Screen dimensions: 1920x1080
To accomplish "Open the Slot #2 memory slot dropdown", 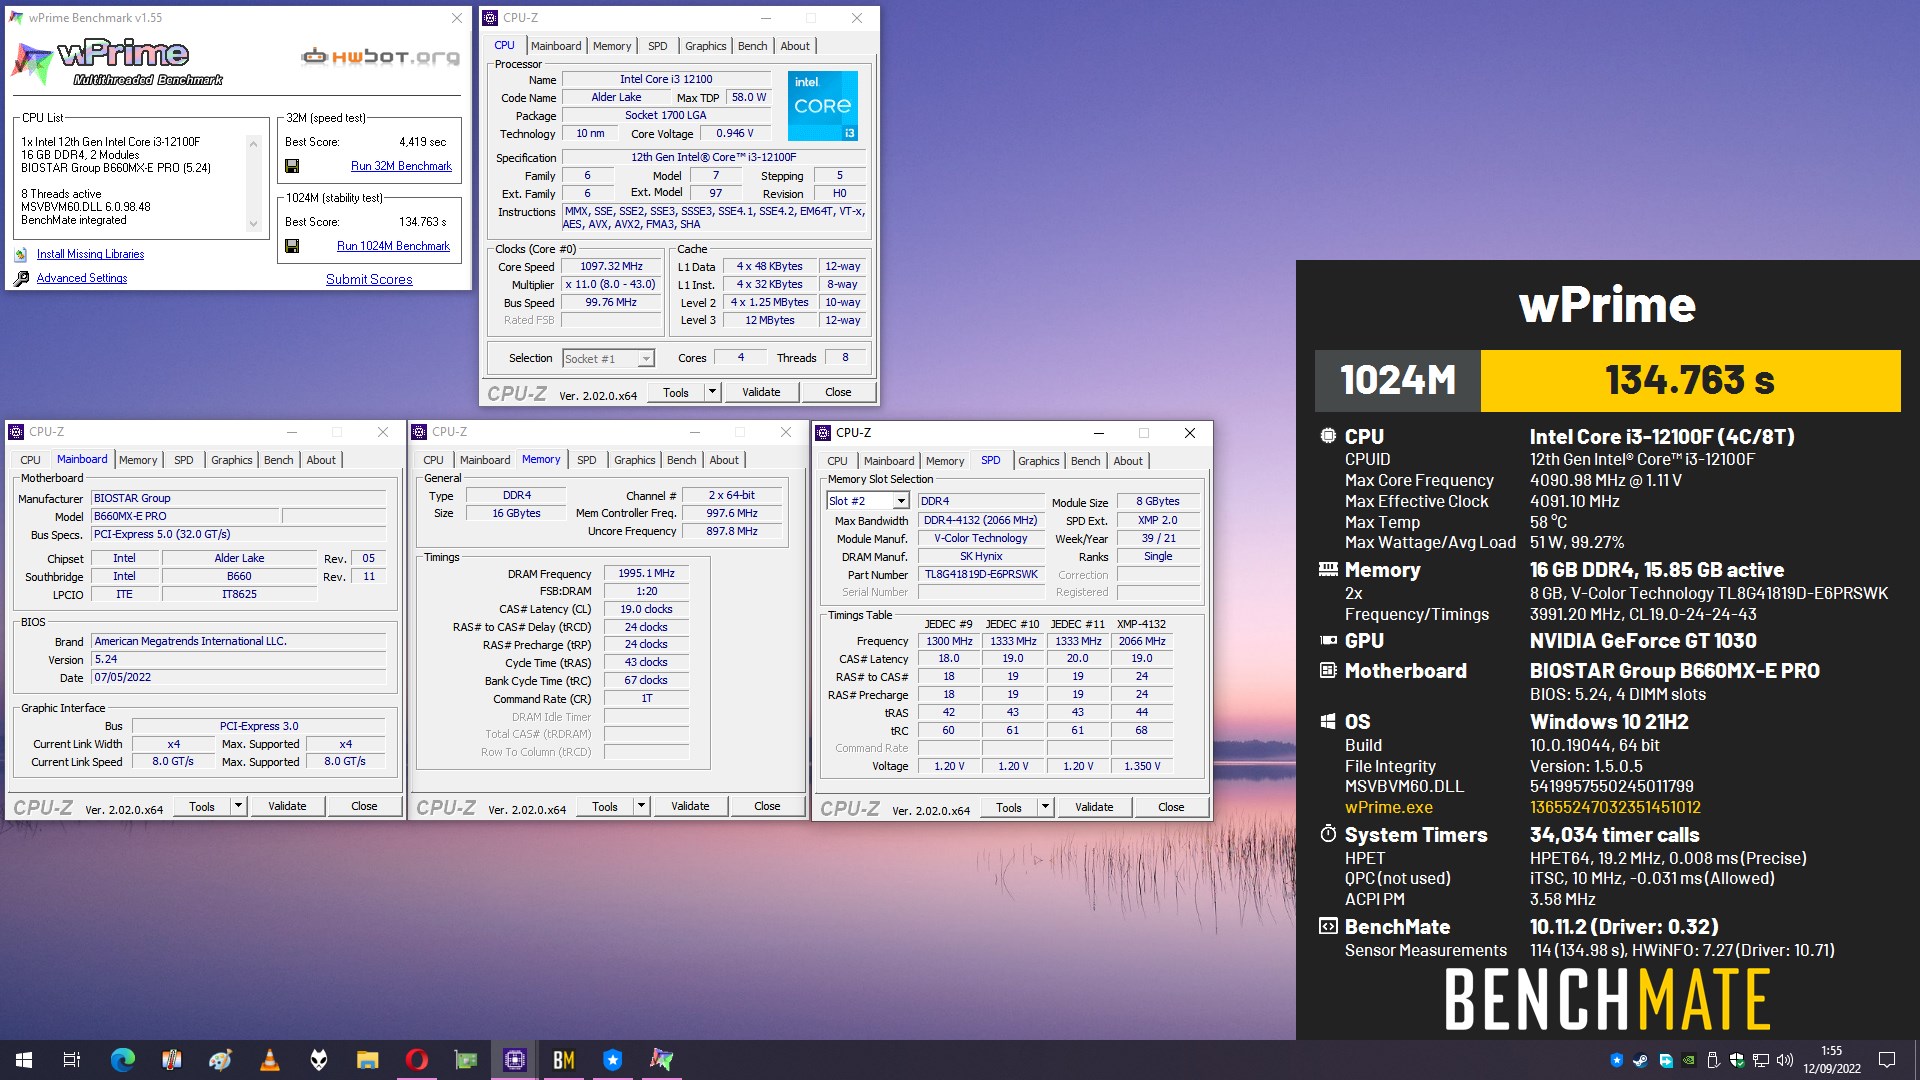I will tap(900, 501).
